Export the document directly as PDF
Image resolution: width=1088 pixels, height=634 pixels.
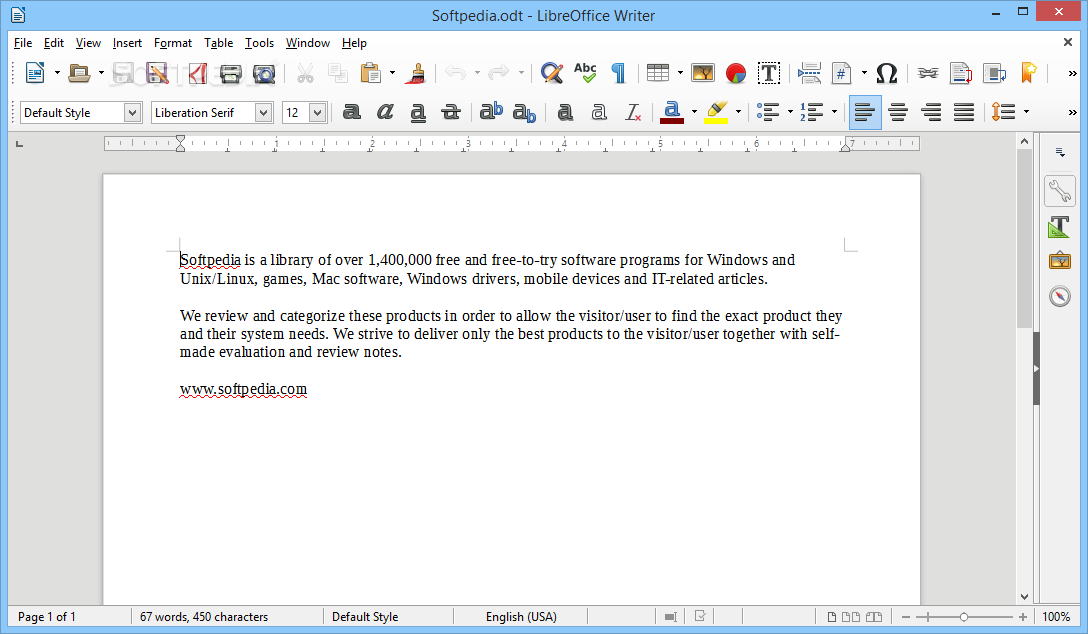pyautogui.click(x=196, y=73)
